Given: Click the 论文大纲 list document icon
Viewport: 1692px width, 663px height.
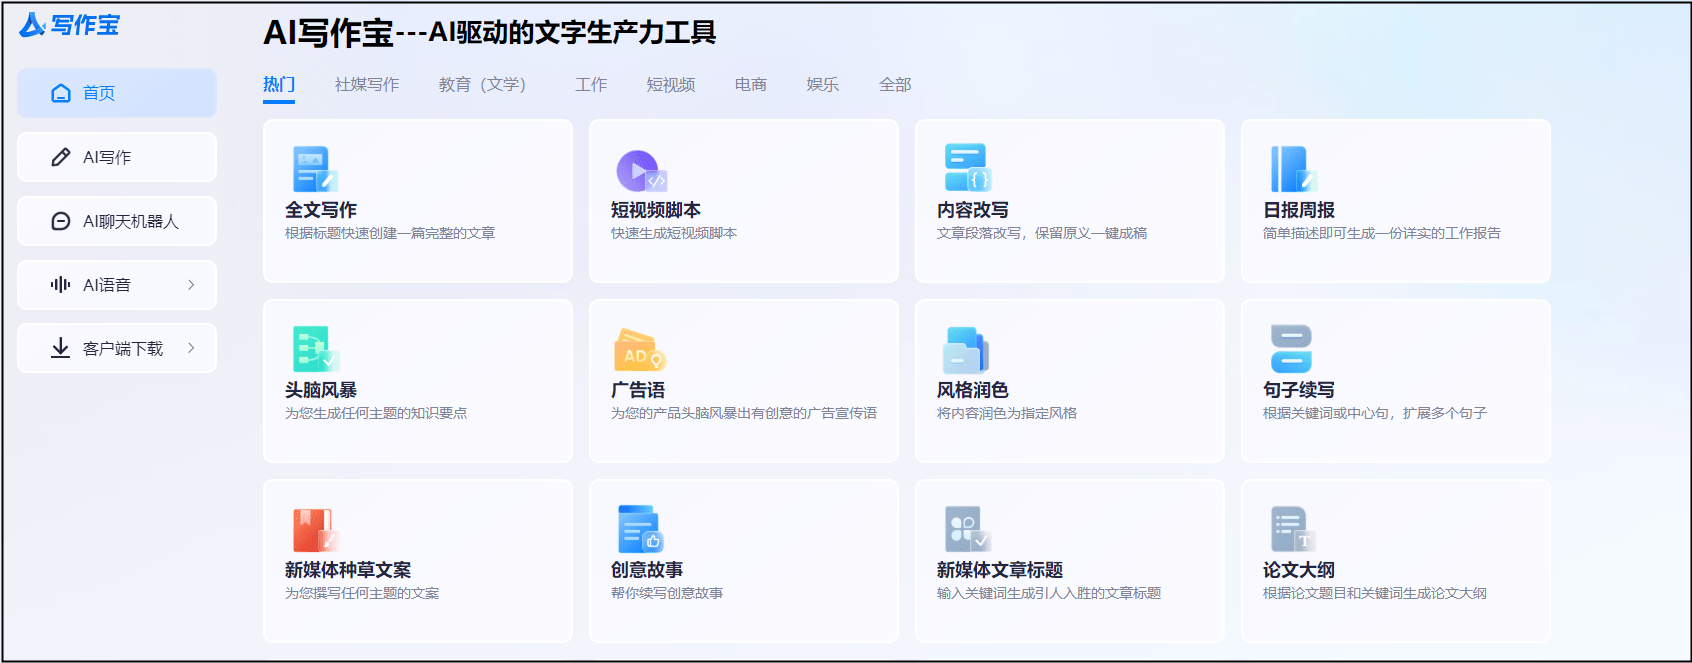Looking at the screenshot, I should (x=1293, y=529).
